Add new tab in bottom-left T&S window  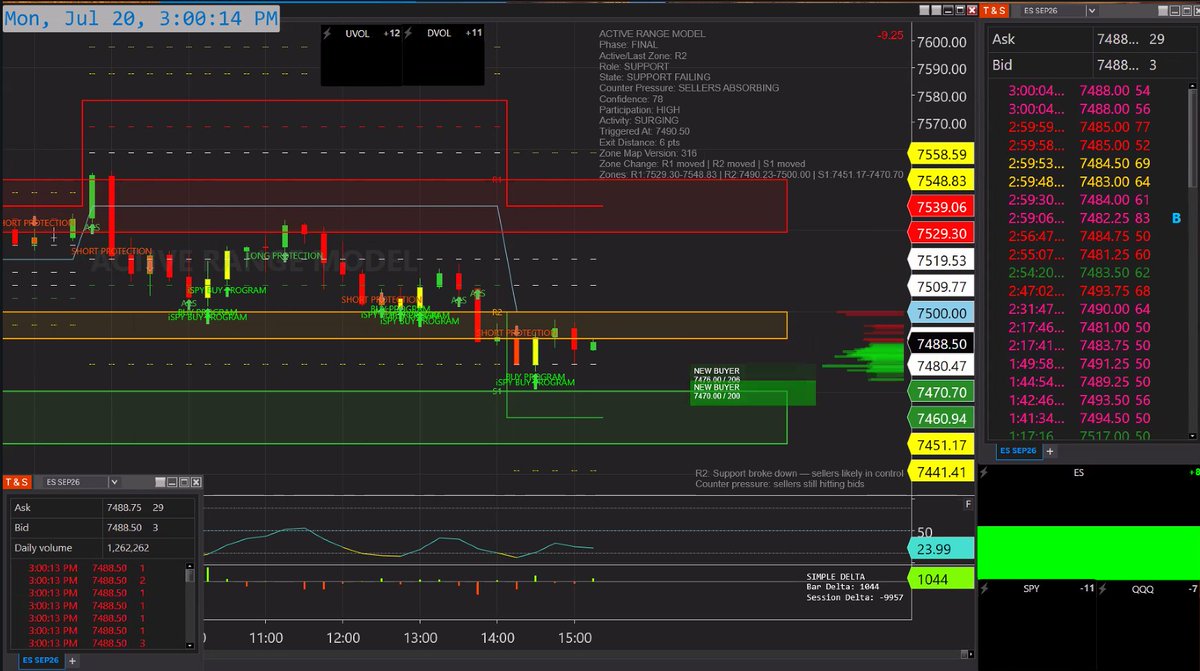pos(72,661)
